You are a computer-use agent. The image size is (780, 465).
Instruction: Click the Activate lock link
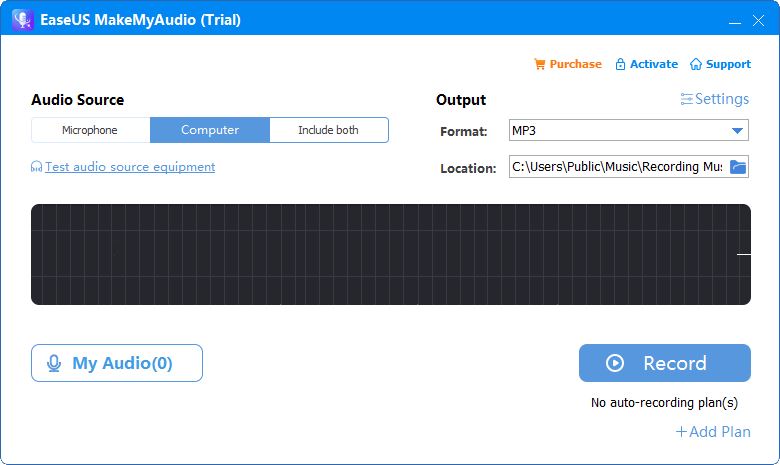click(x=646, y=64)
